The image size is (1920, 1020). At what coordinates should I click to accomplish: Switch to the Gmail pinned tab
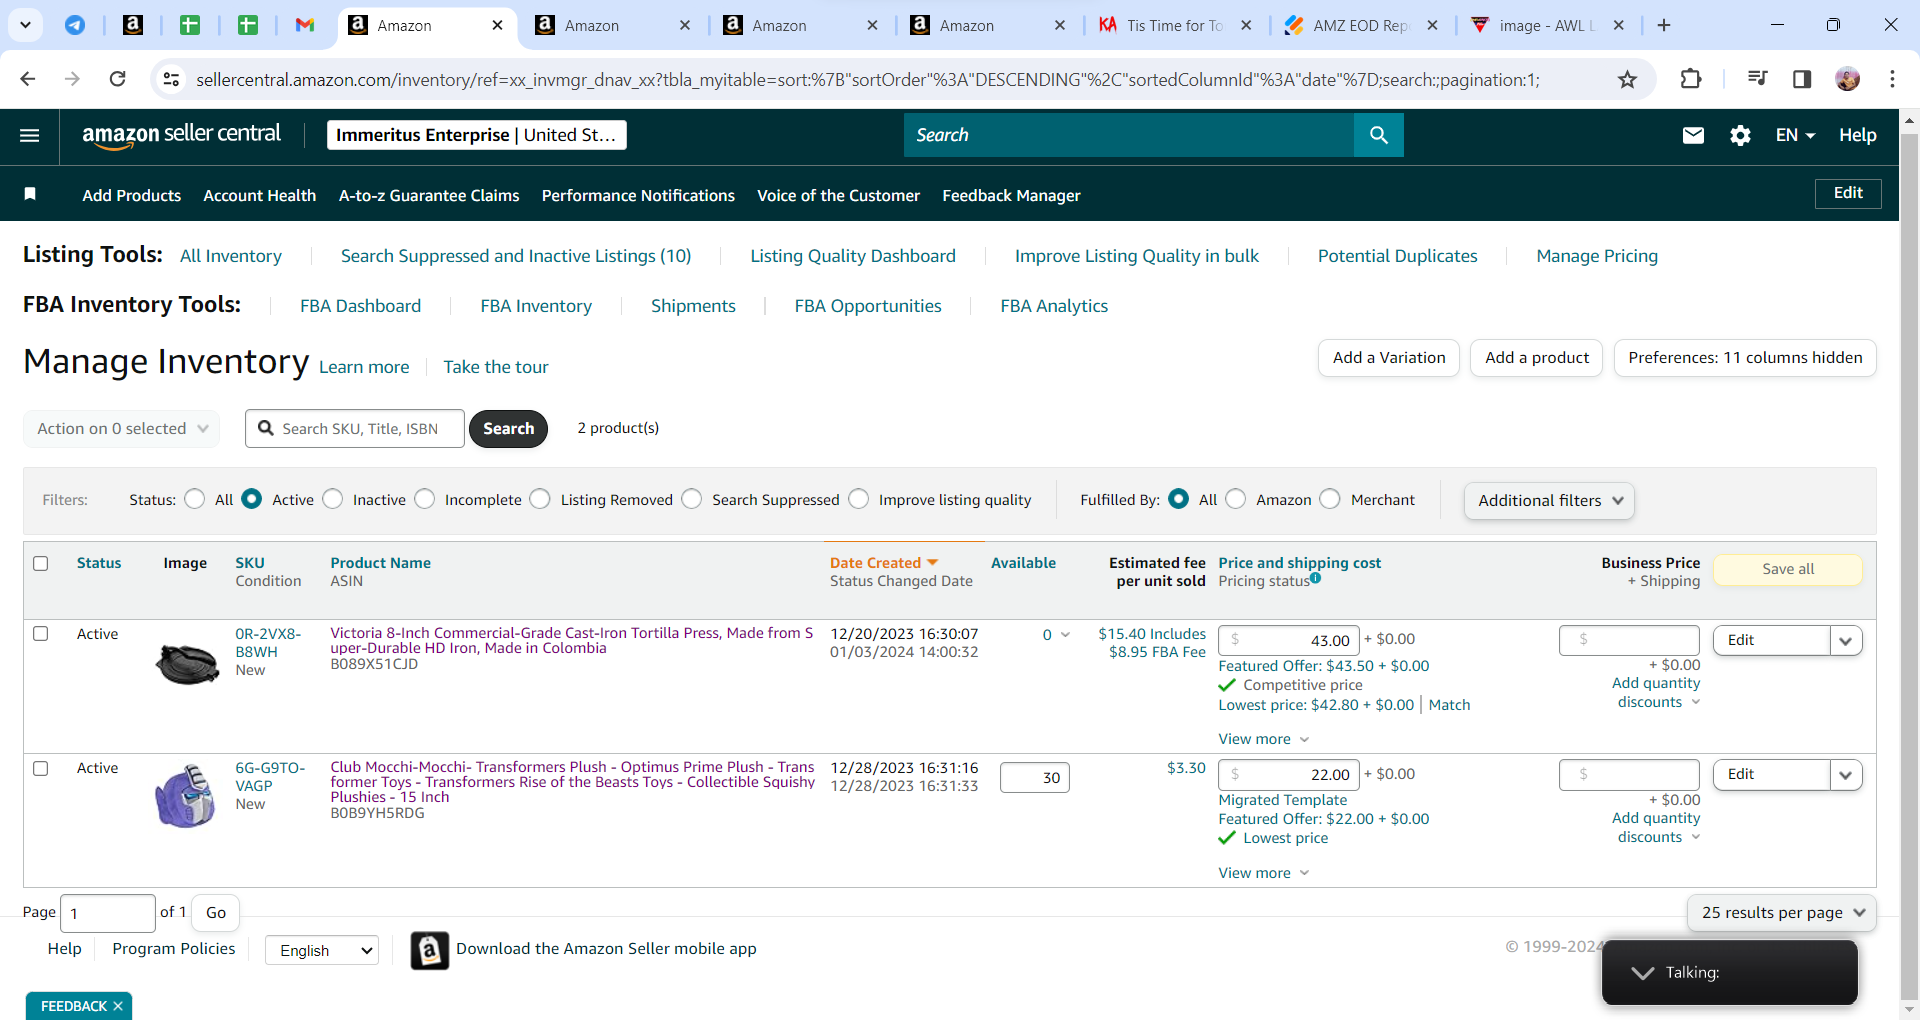305,25
